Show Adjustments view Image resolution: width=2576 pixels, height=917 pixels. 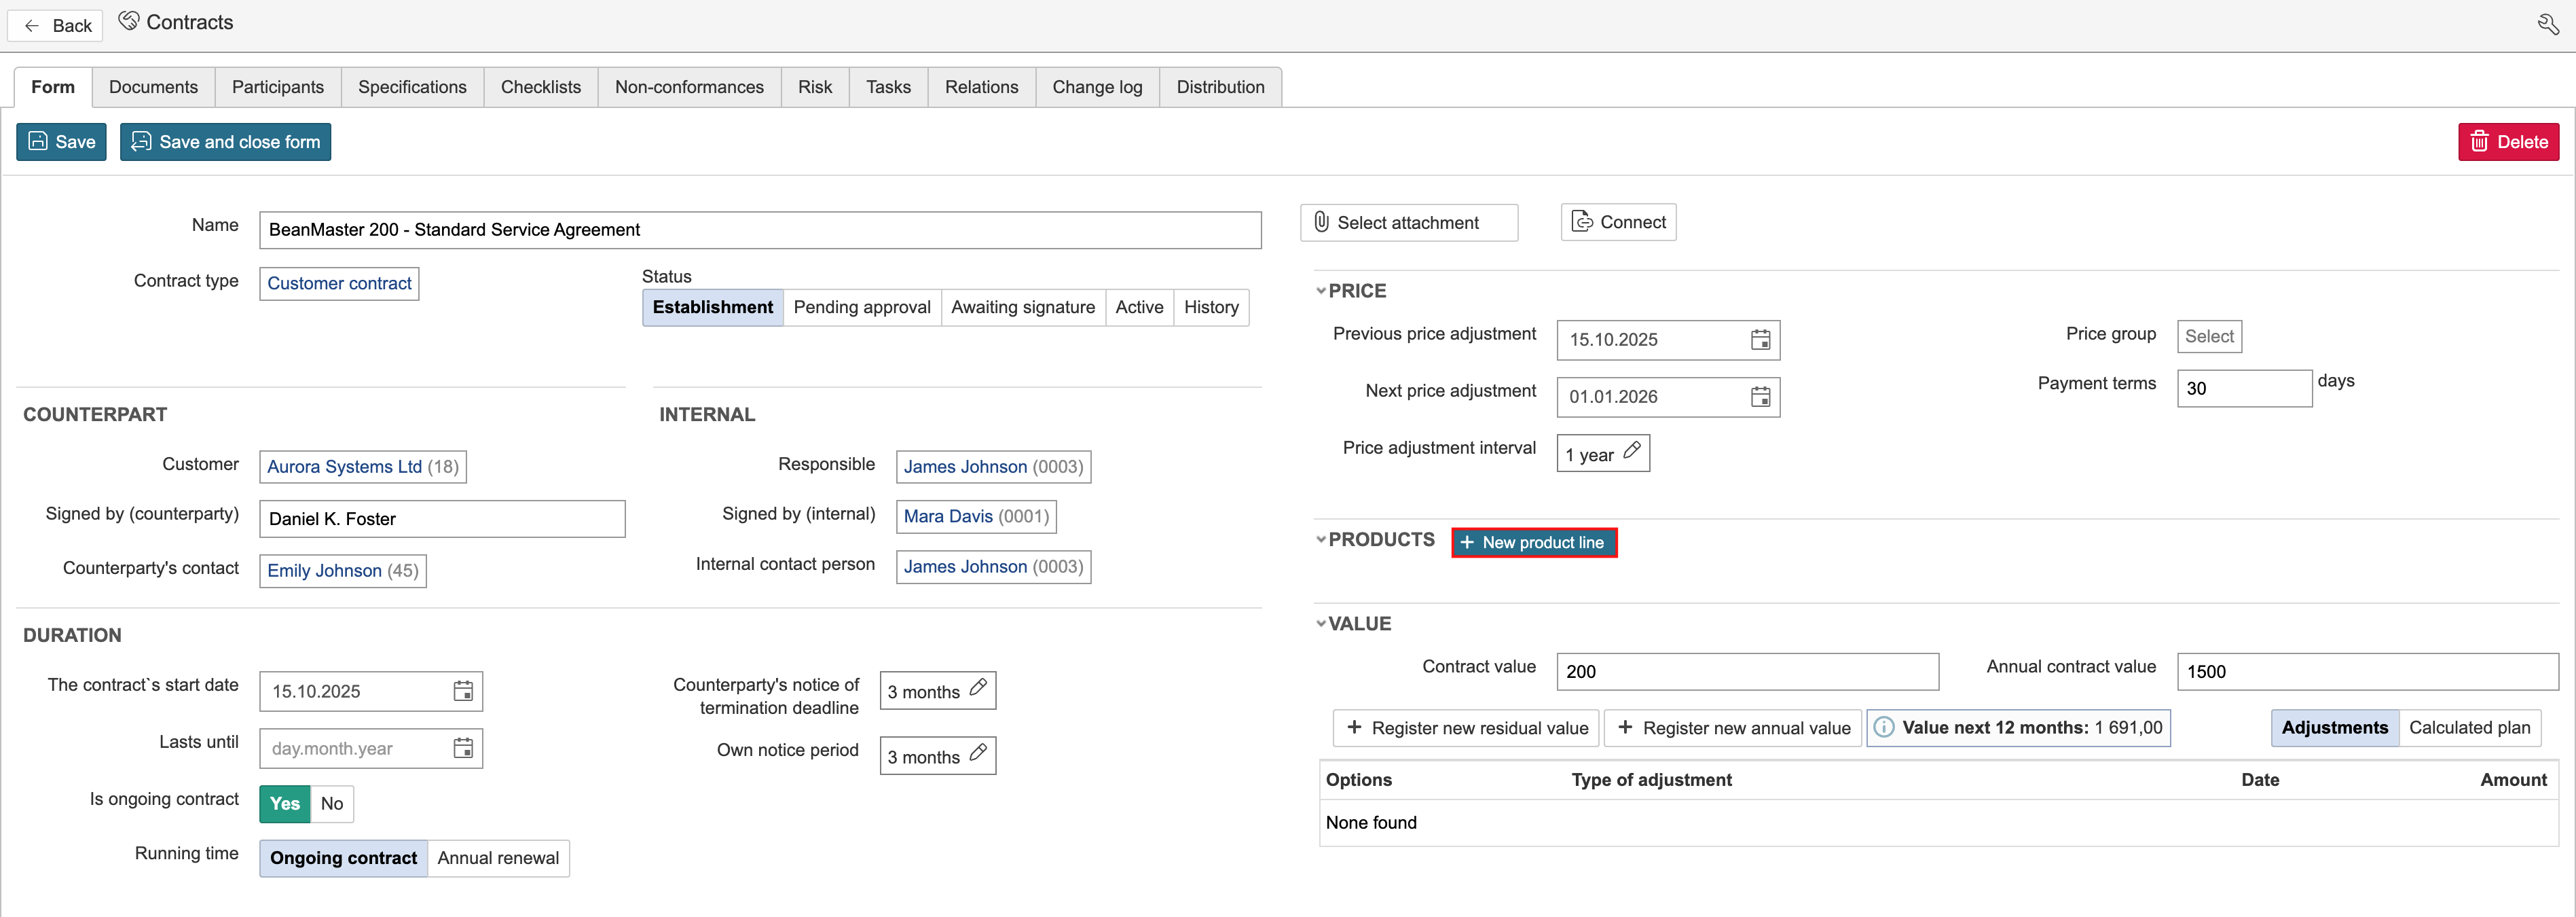coord(2334,727)
